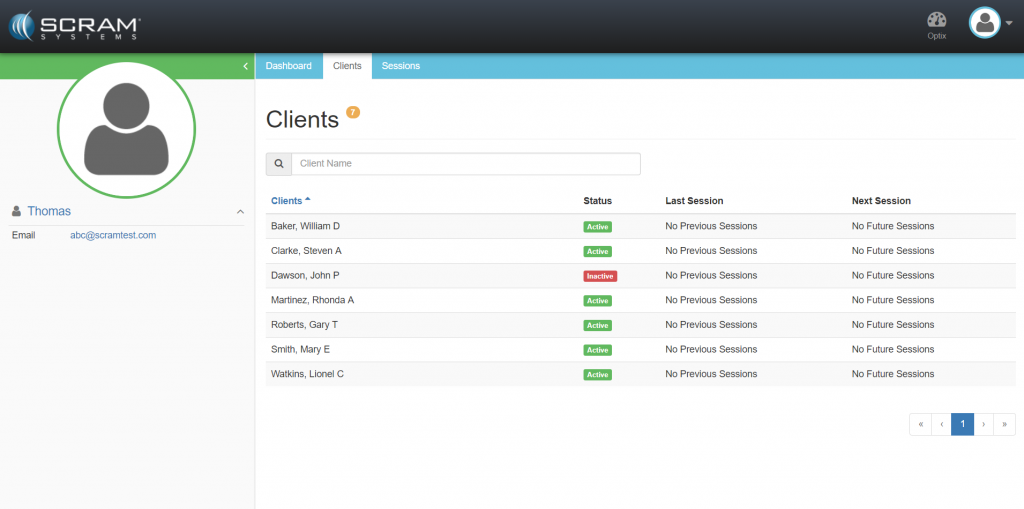Screen dimensions: 1024x509
Task: Open the Optix dashboard icon
Action: point(936,23)
